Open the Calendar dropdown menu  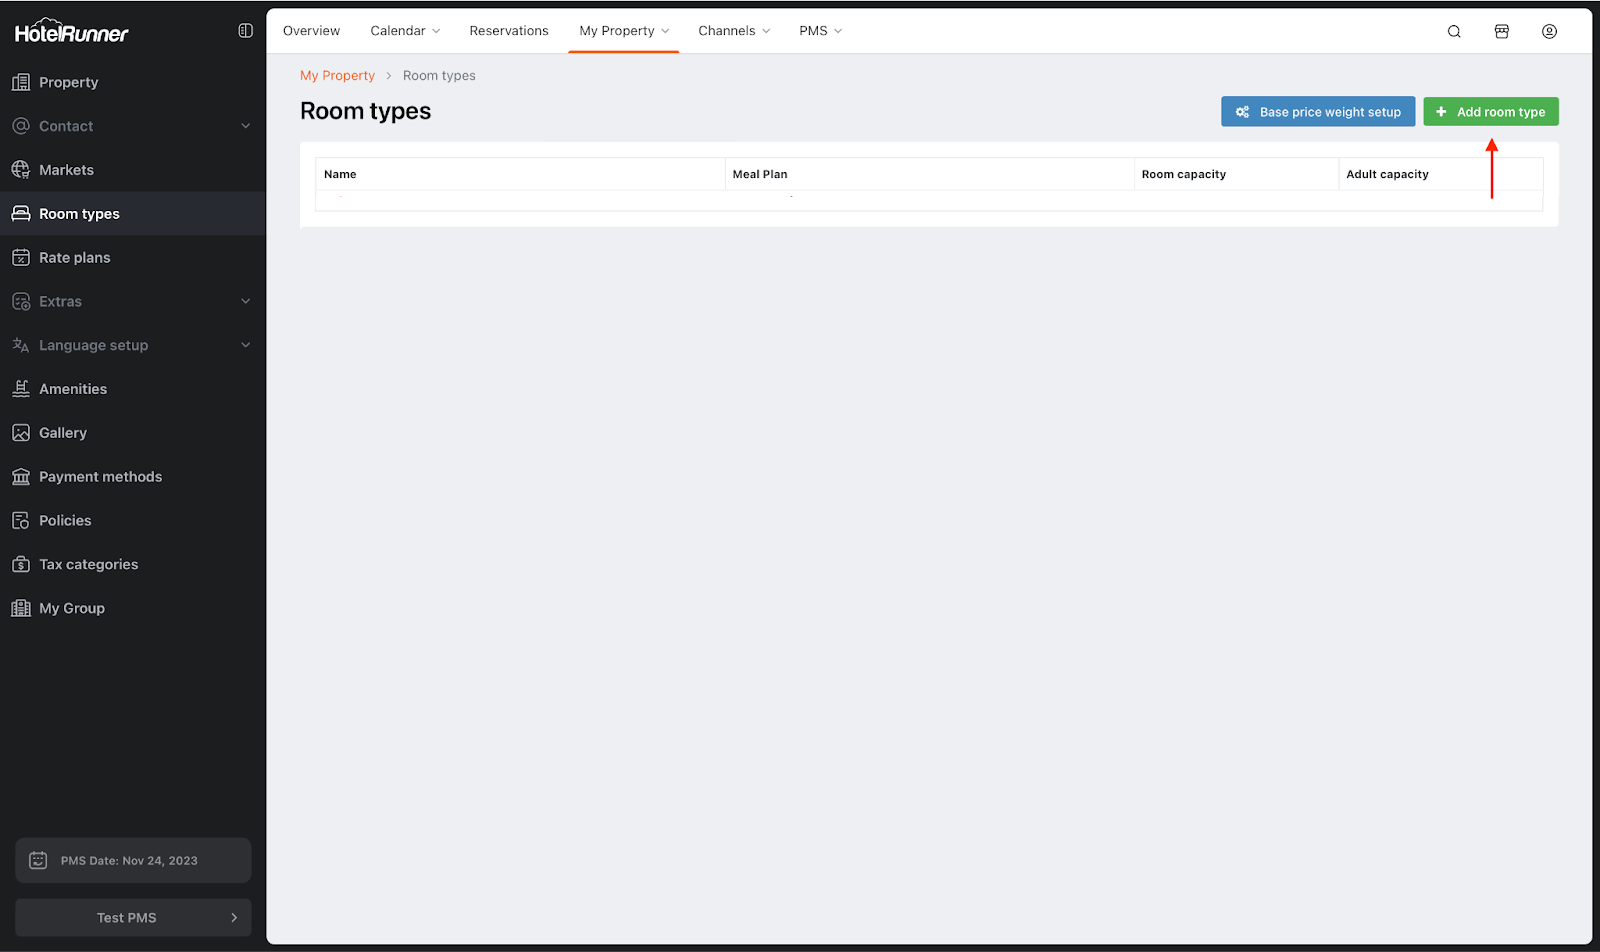(x=405, y=31)
